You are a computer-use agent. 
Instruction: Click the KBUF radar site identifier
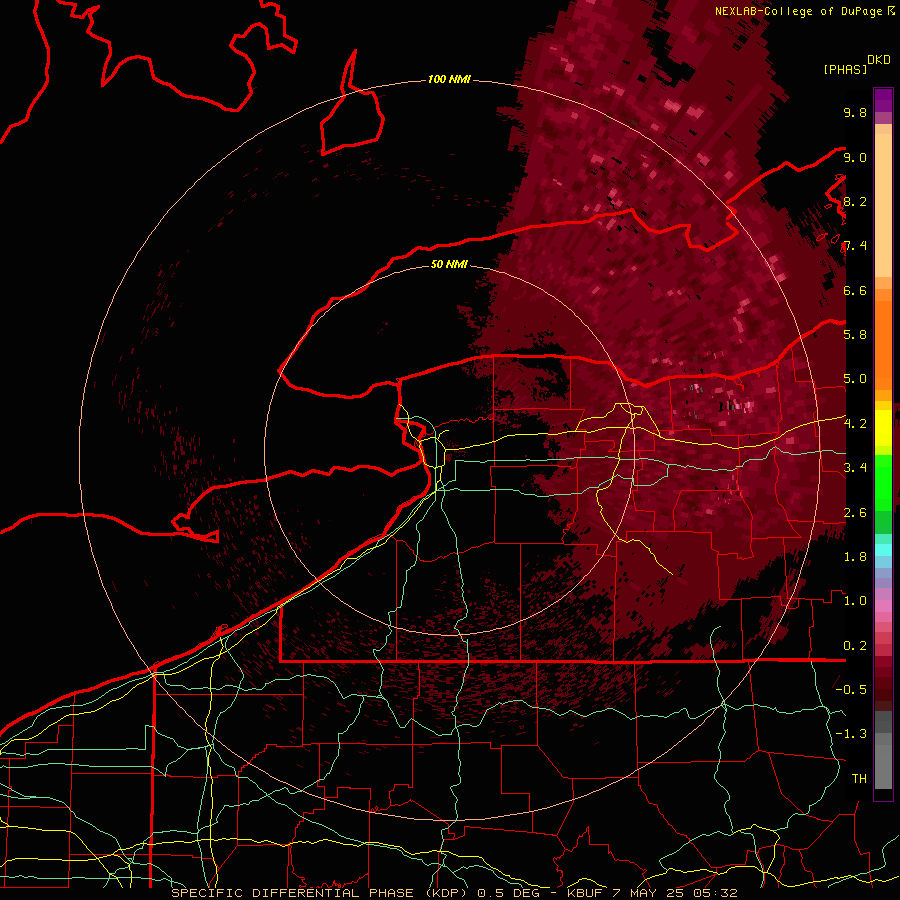[584, 893]
